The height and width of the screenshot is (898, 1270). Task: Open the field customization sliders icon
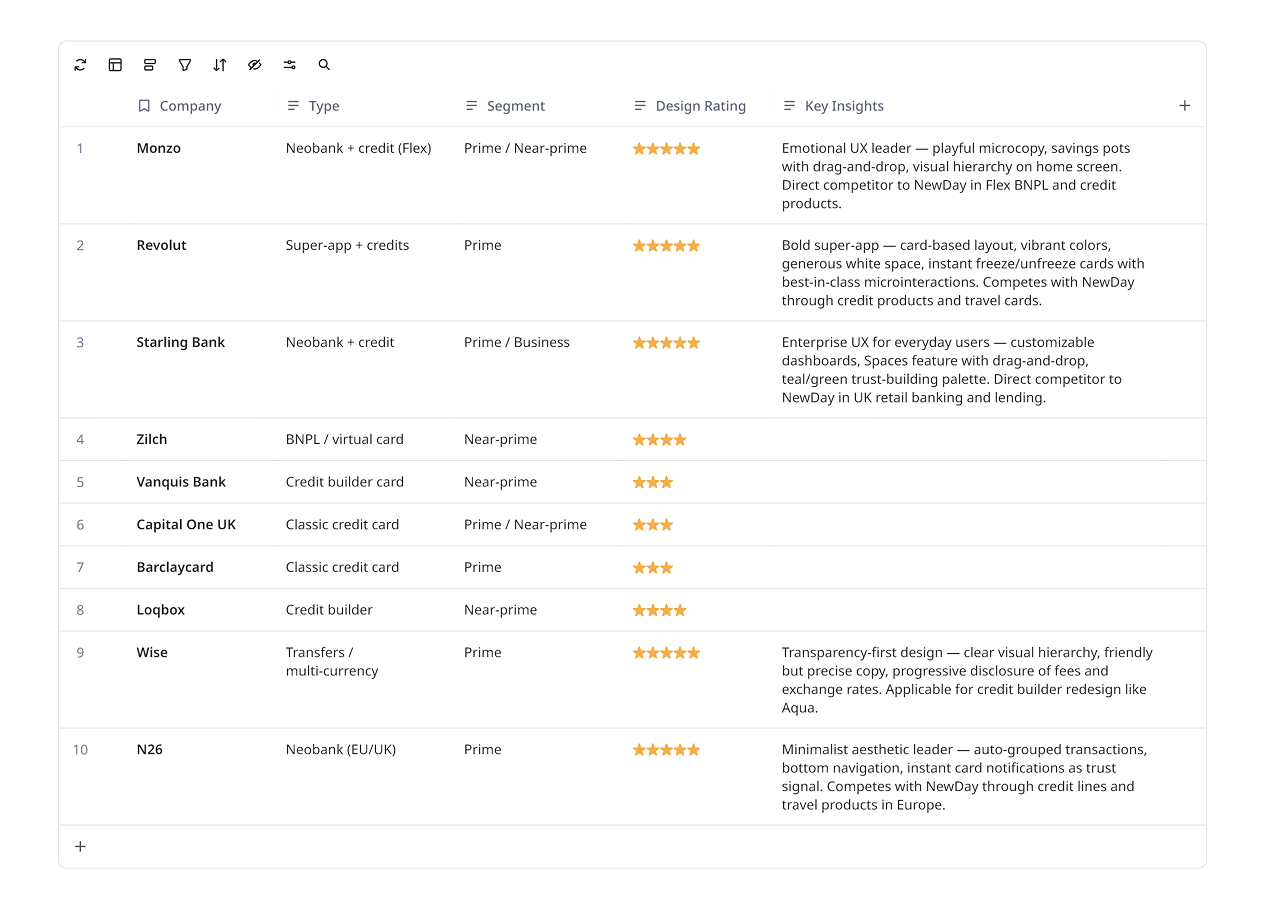[289, 64]
